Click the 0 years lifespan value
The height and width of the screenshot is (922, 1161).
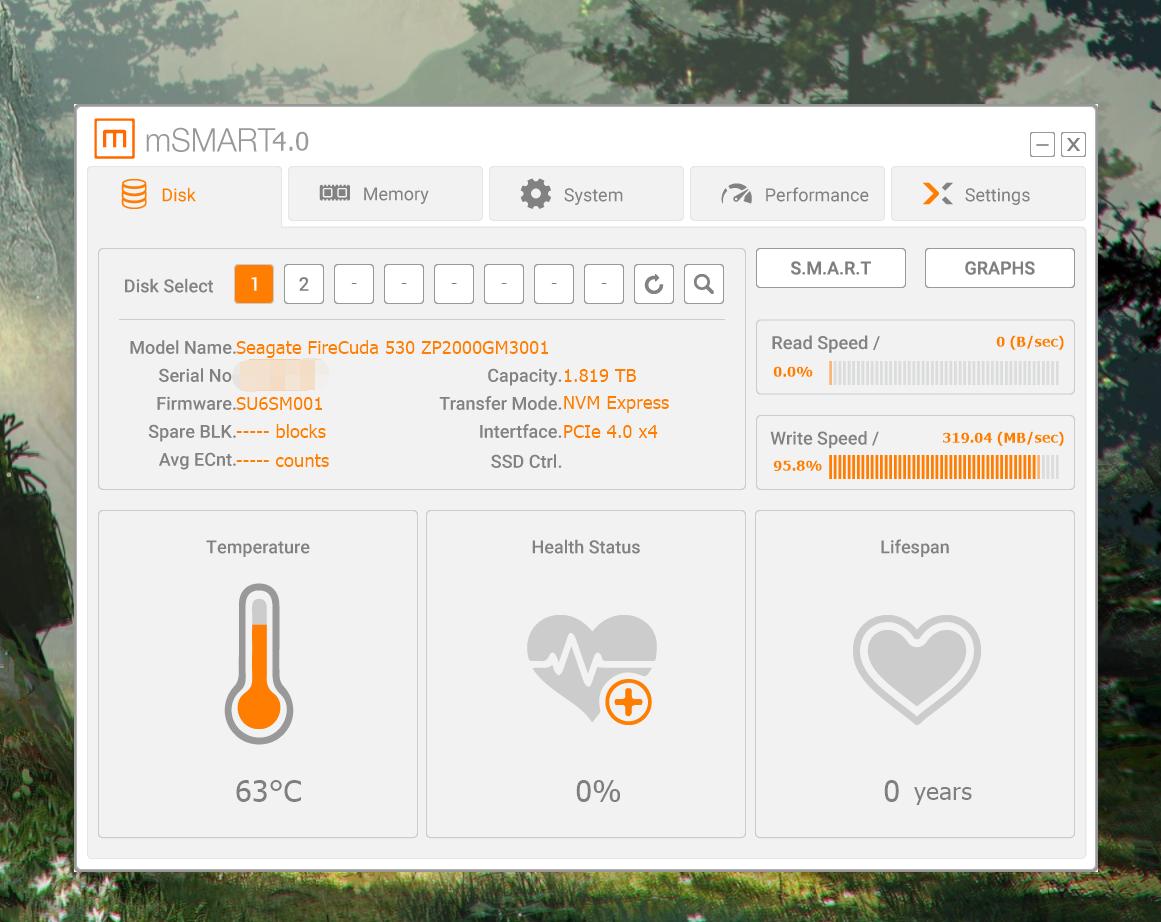click(928, 792)
